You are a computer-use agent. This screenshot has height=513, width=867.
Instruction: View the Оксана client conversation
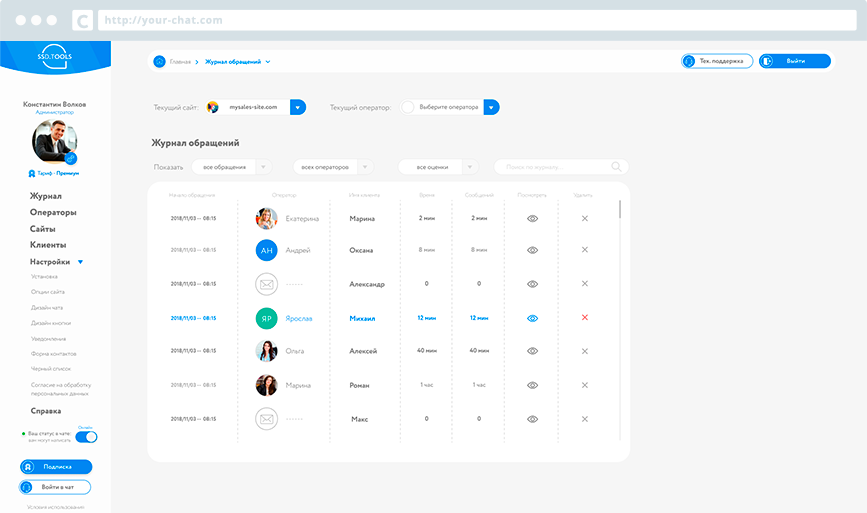pos(532,250)
